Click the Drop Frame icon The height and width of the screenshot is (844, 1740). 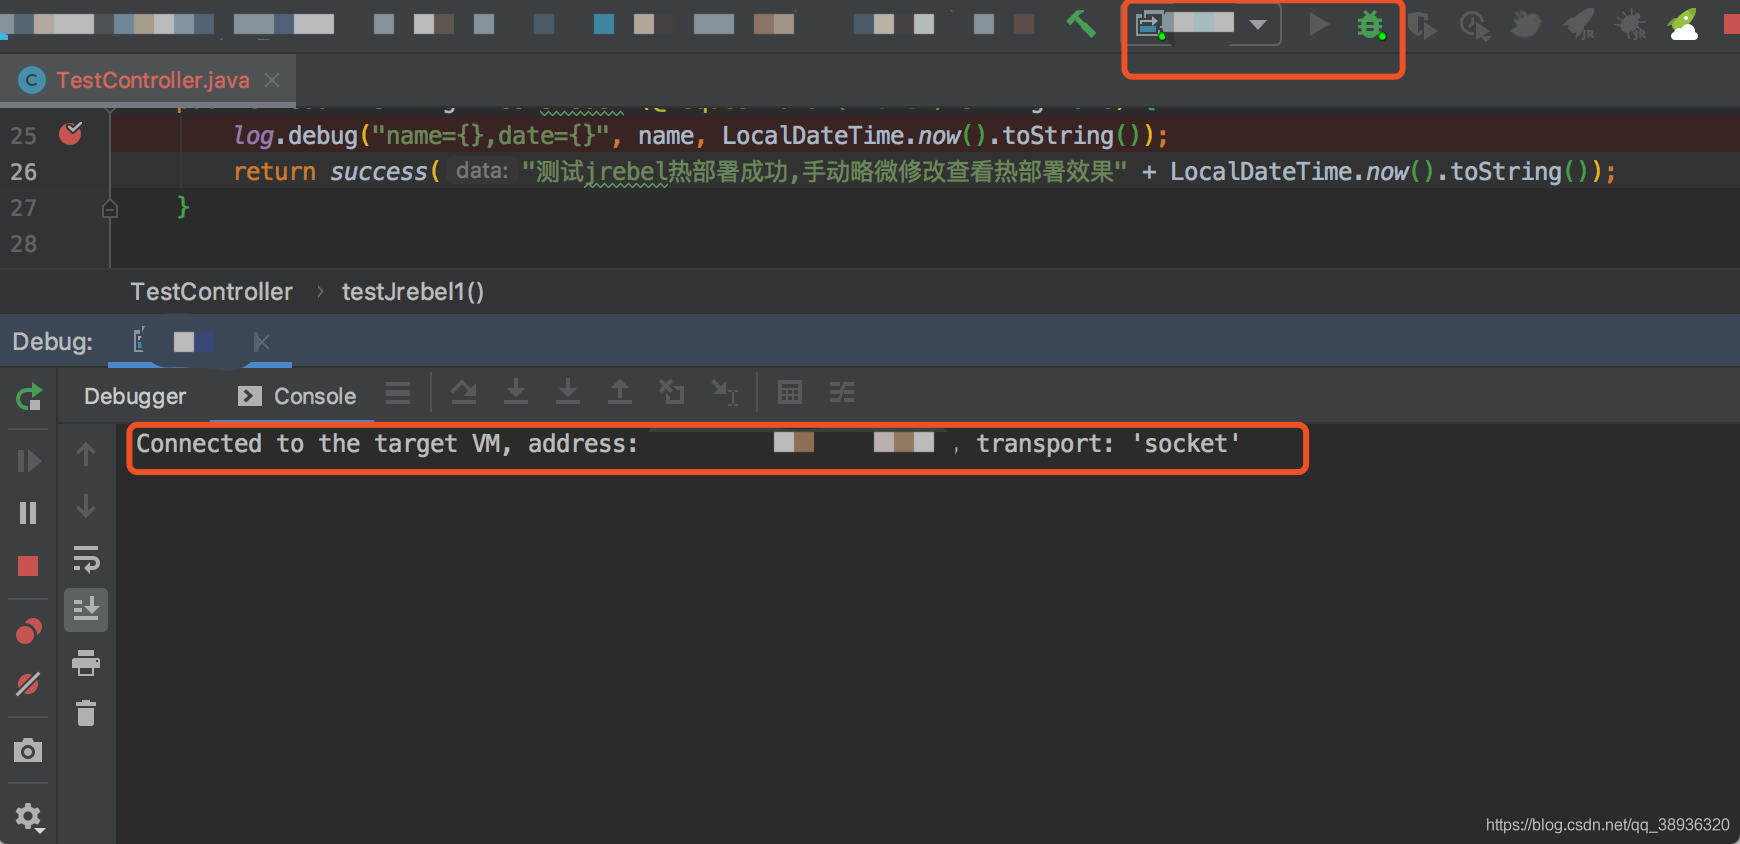672,393
